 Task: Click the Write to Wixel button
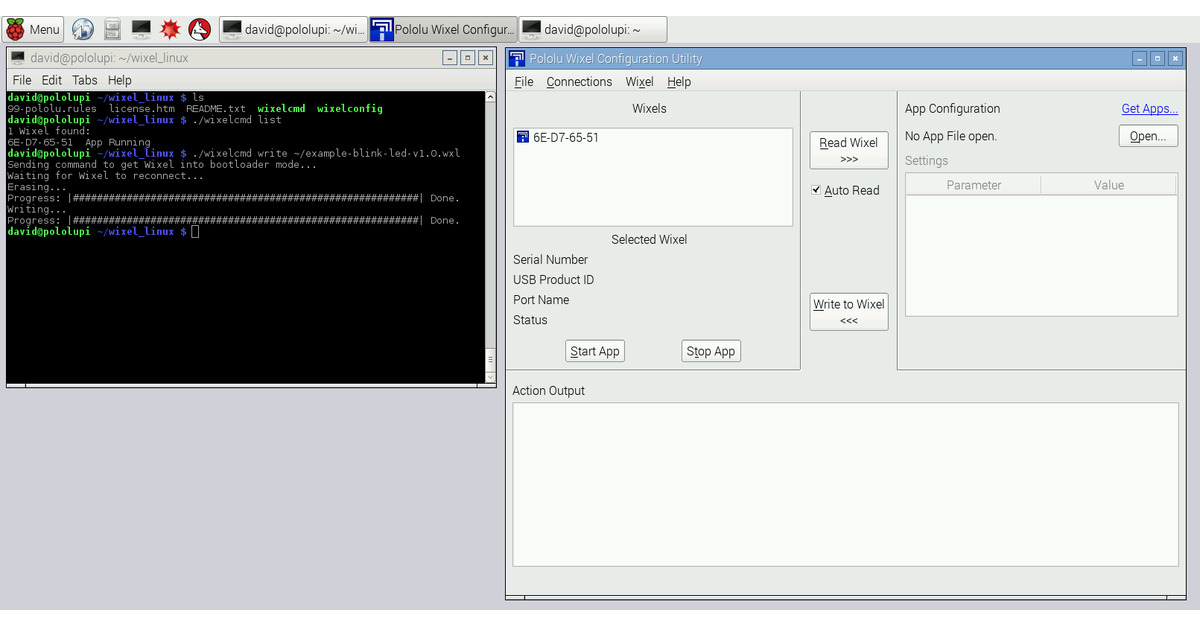coord(848,311)
